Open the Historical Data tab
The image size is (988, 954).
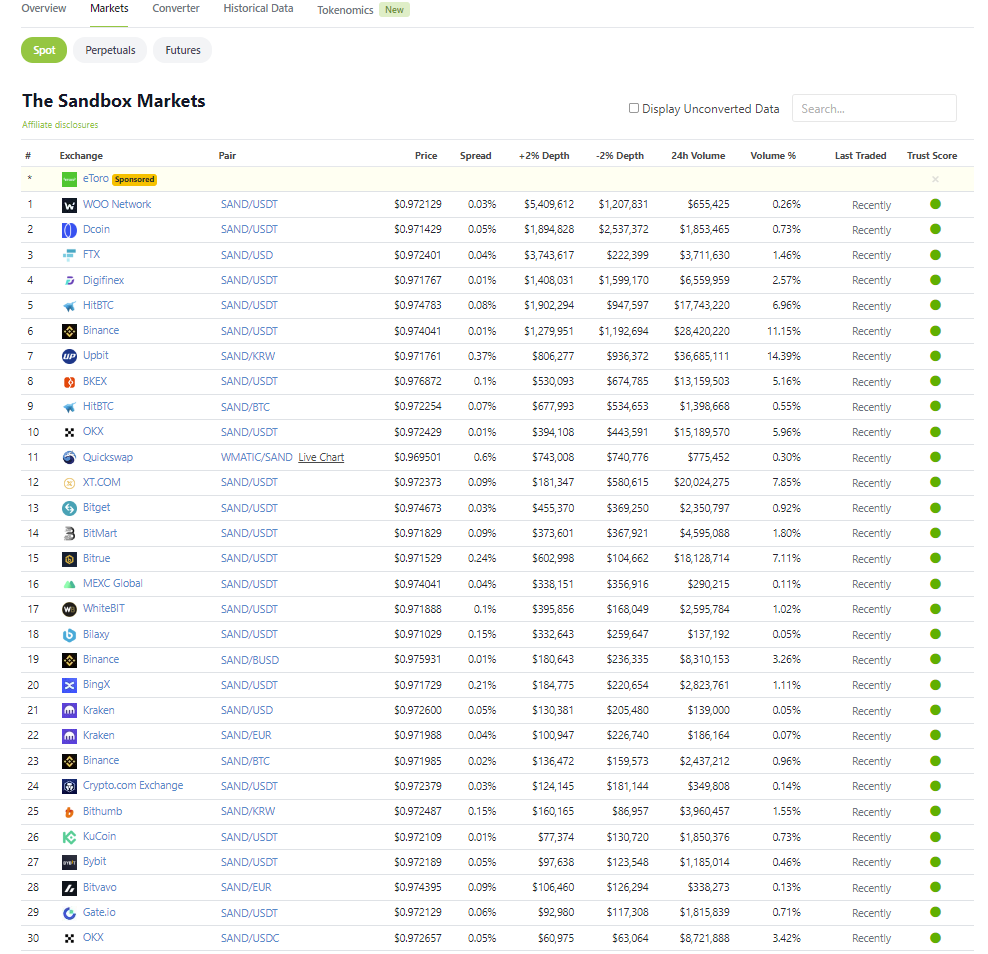click(258, 9)
